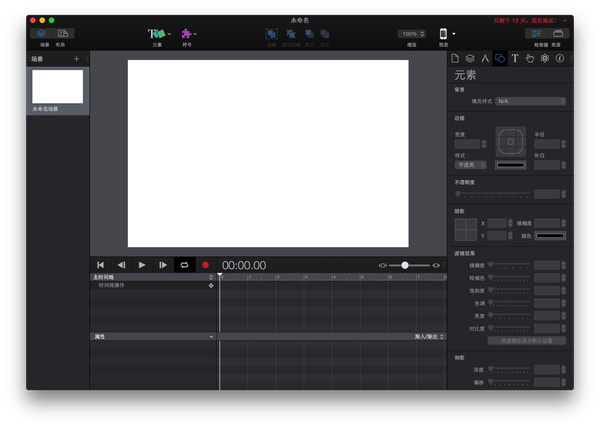Viewport: 600px width, 427px height.
Task: Select the untitled scene thumbnail
Action: (x=57, y=87)
